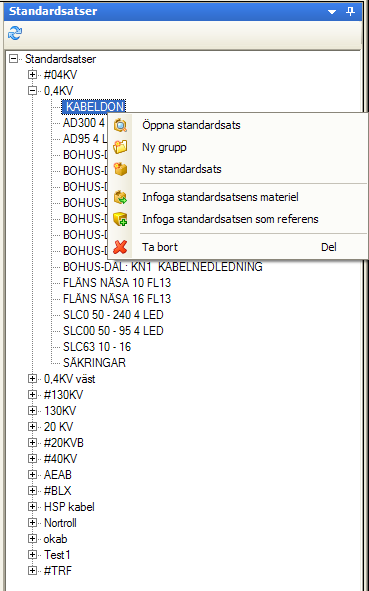Image resolution: width=369 pixels, height=591 pixels.
Task: Collapse the root Standardsatser node
Action: click(x=14, y=59)
